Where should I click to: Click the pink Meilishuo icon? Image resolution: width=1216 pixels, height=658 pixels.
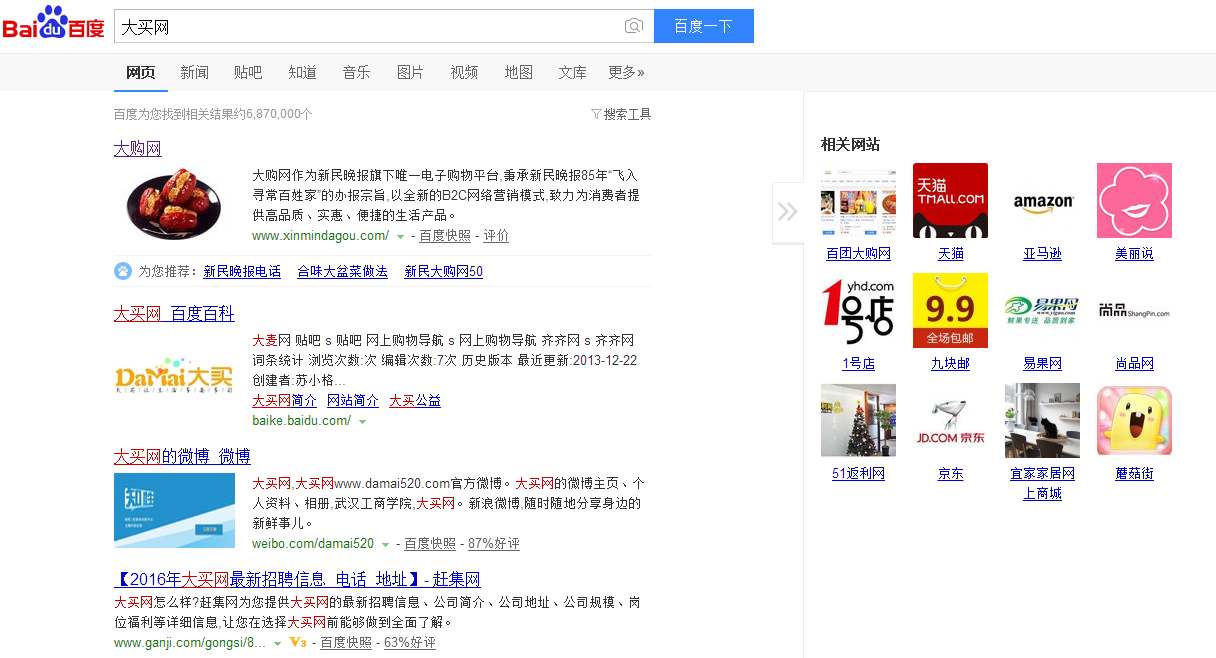coord(1134,200)
